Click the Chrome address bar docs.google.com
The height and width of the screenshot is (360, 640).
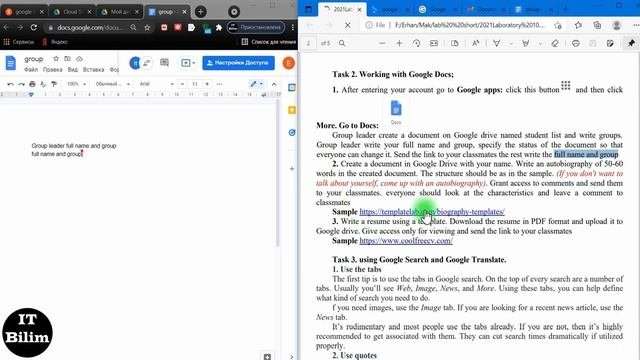tap(90, 27)
